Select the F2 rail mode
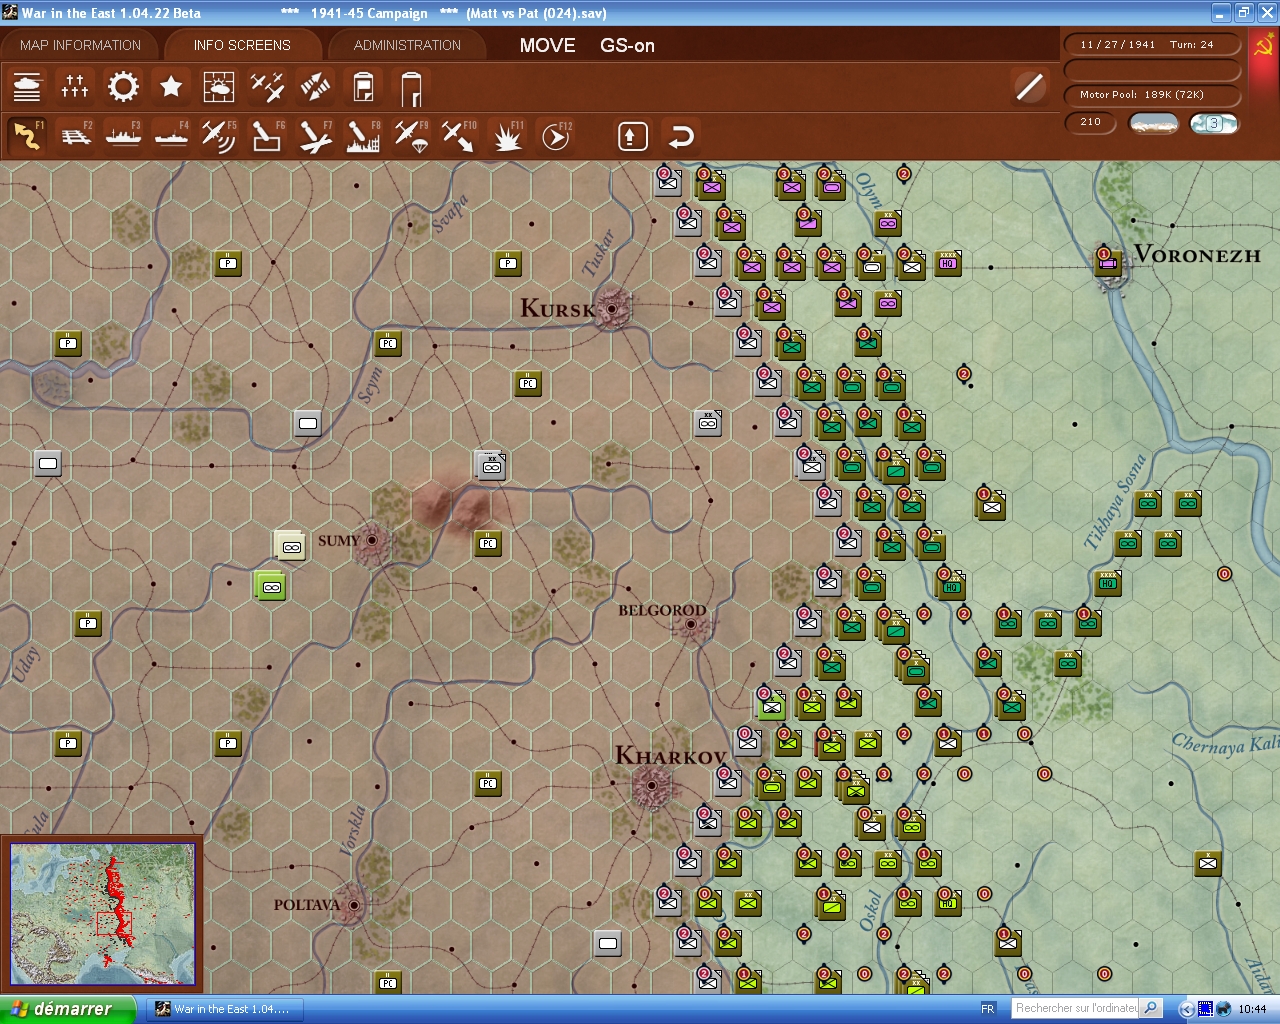Screen dimensions: 1280x1024 pos(75,136)
